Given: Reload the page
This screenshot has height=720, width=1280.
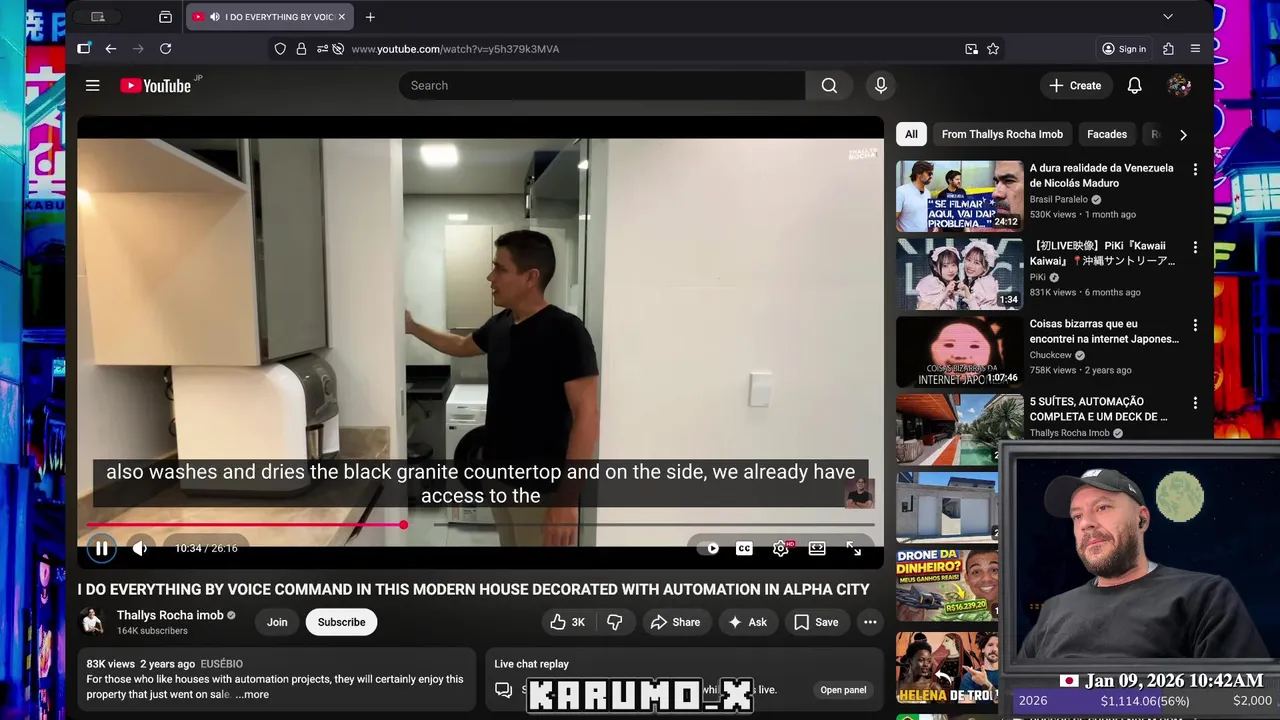Looking at the screenshot, I should click(166, 49).
